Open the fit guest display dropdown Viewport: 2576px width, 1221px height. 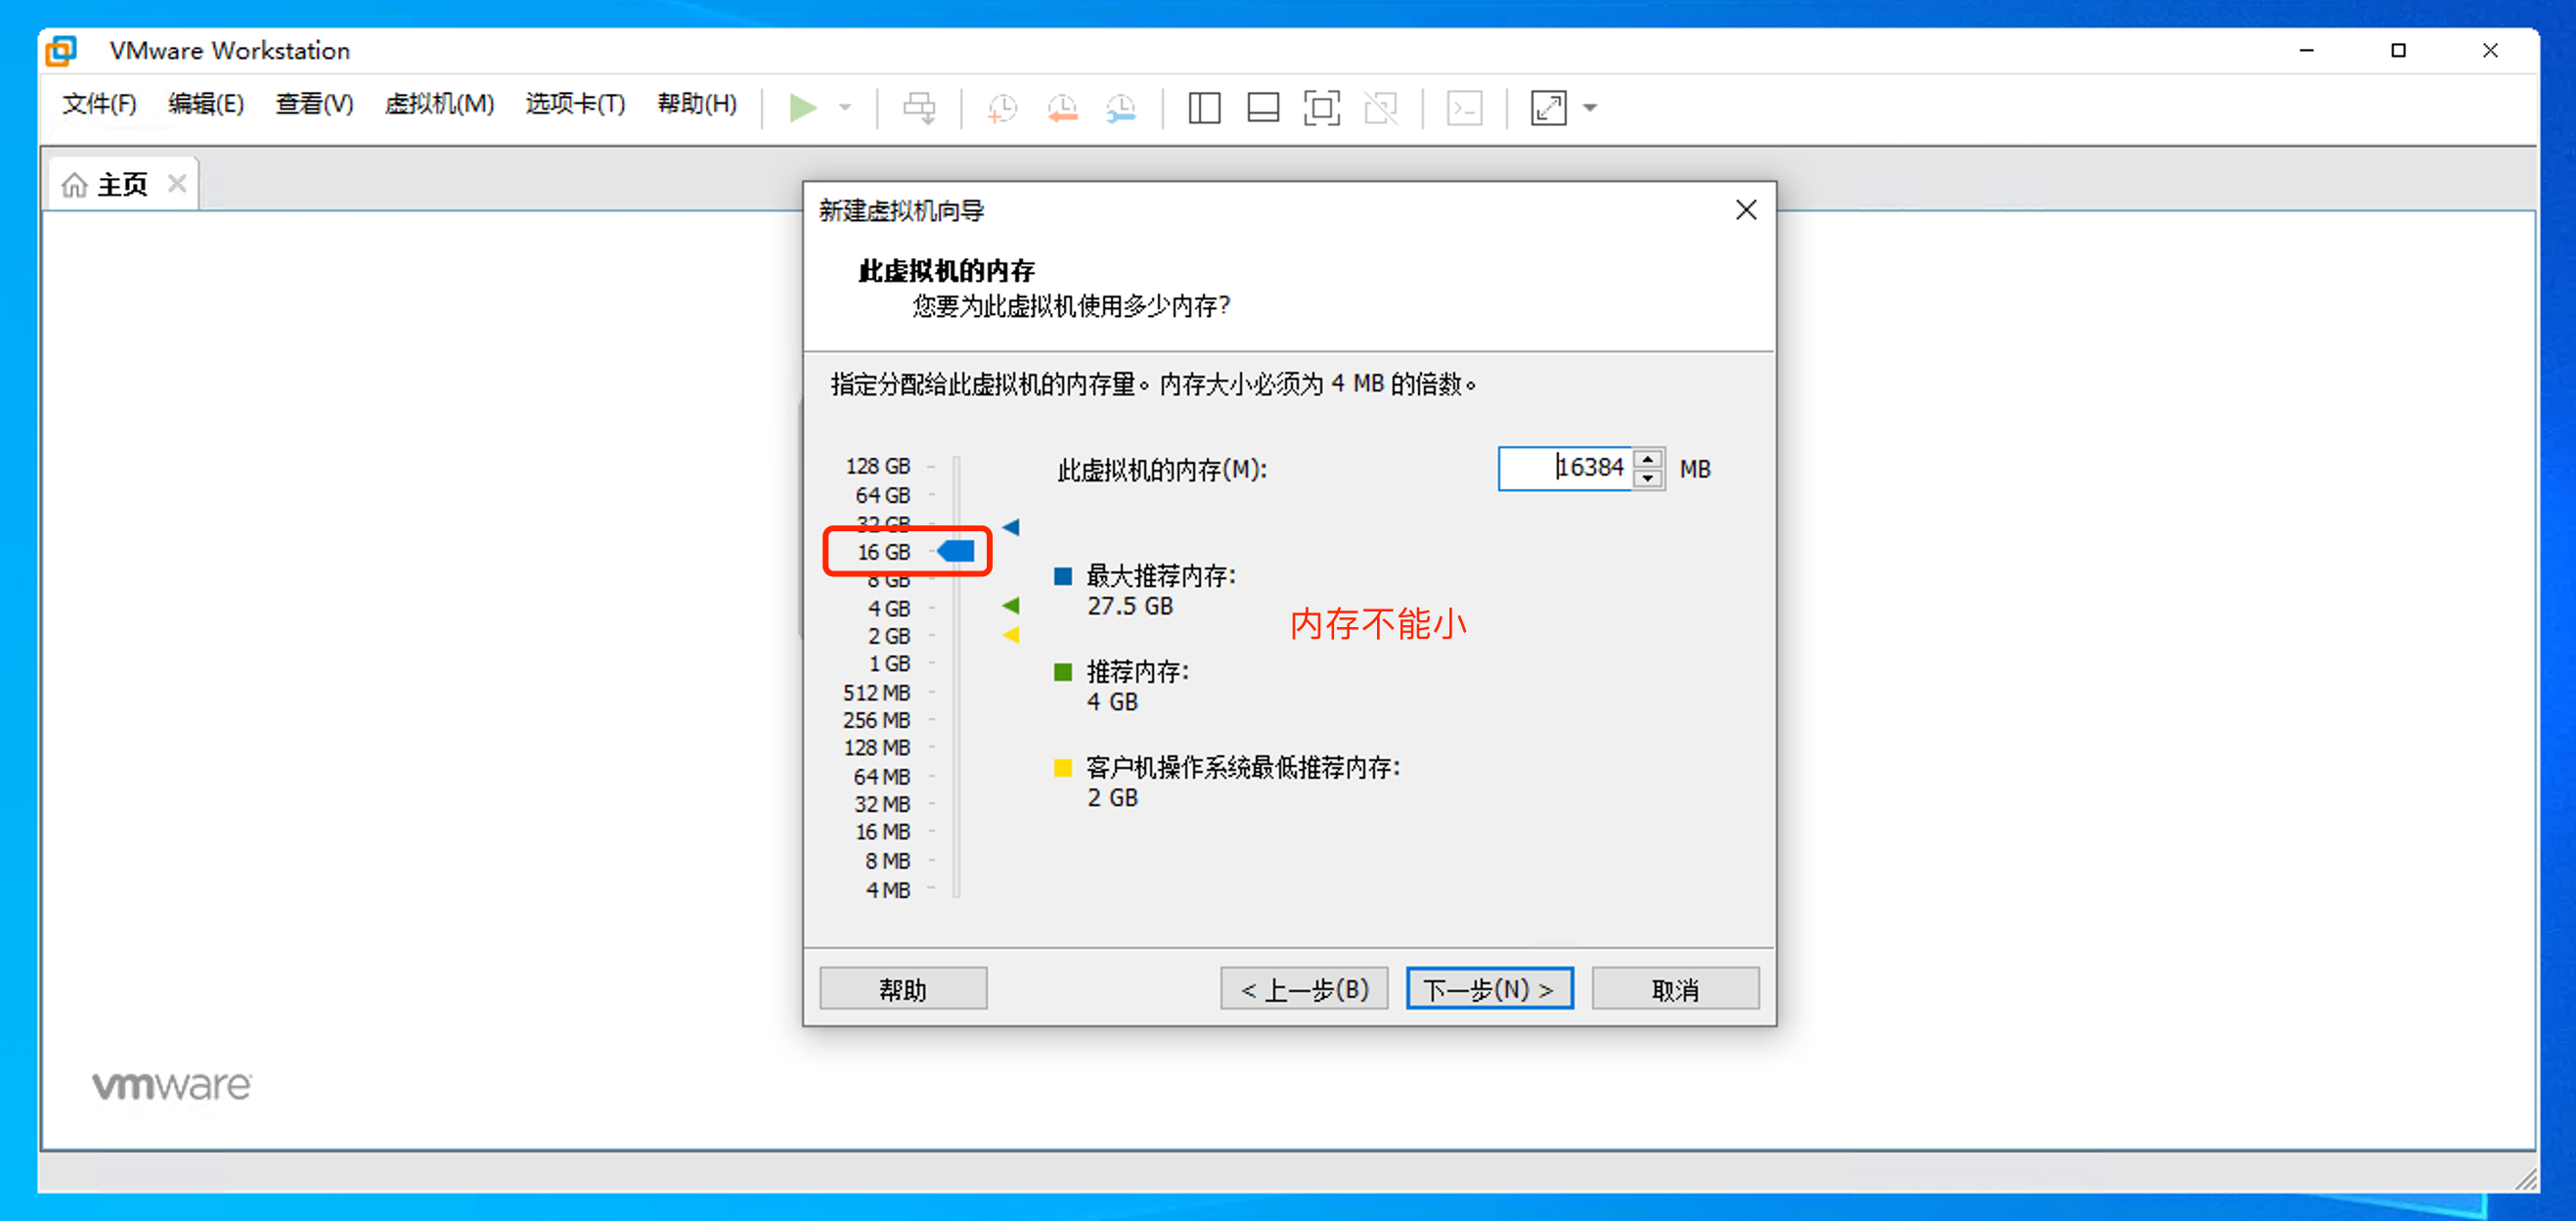pos(1590,108)
